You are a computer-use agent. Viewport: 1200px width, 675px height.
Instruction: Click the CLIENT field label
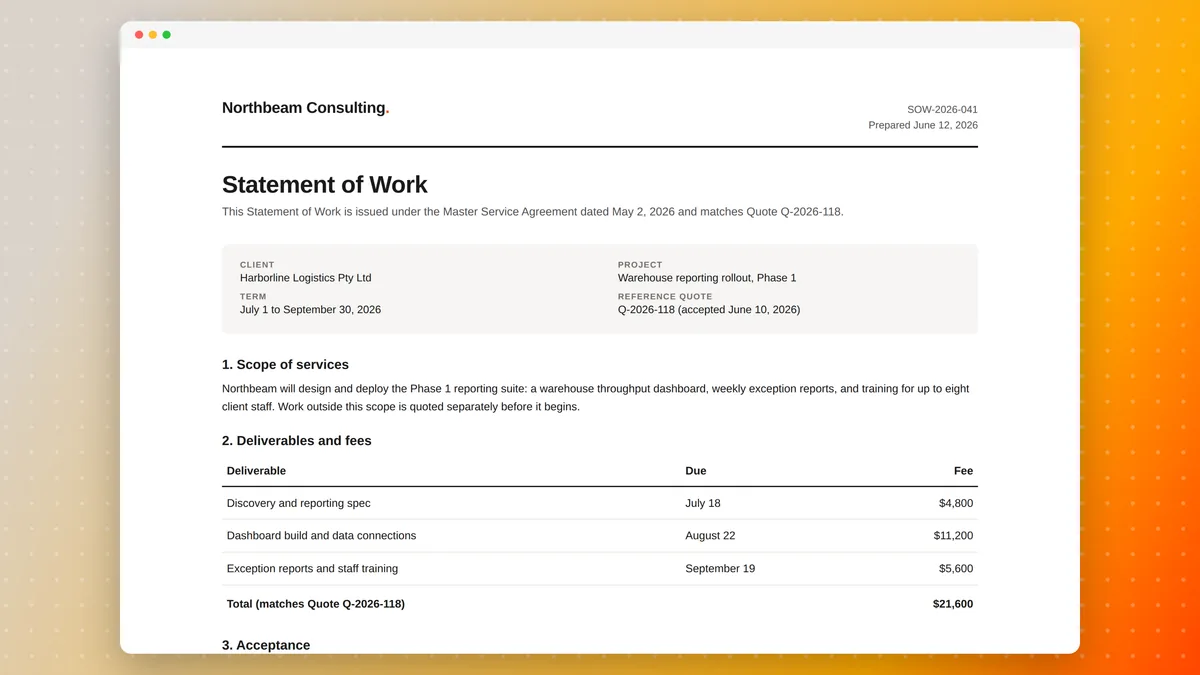pos(257,265)
